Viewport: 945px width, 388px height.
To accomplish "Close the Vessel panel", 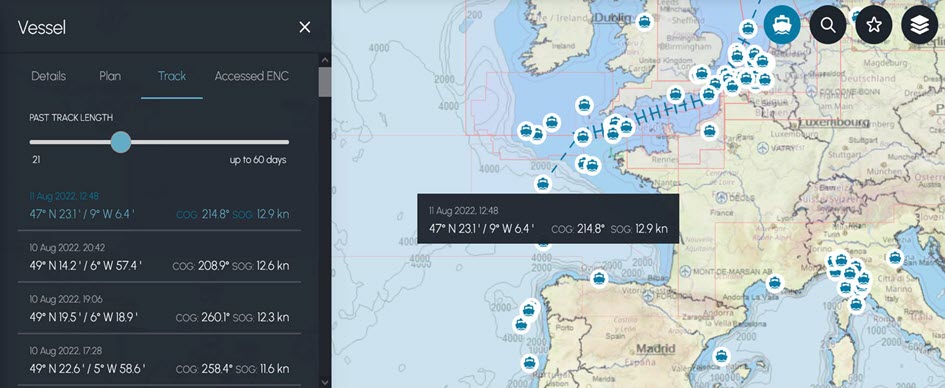I will coord(305,27).
